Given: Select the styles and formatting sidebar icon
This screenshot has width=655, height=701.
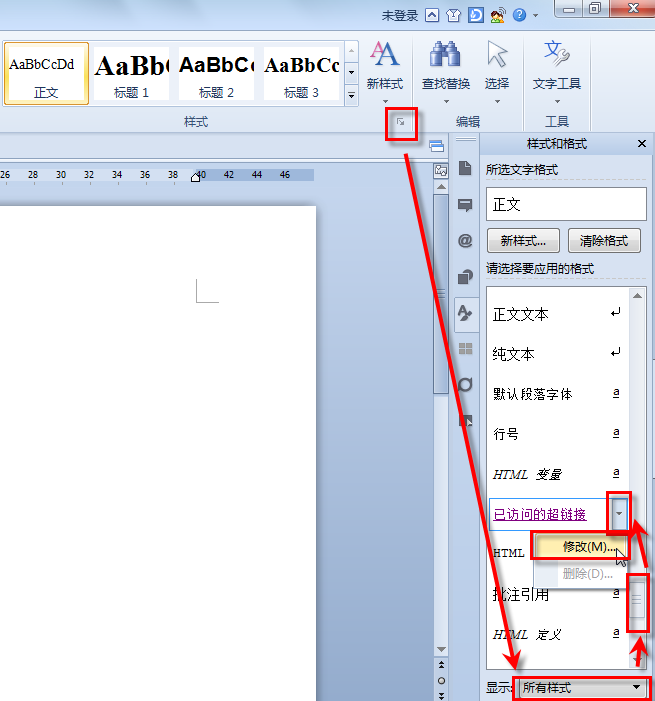Looking at the screenshot, I should pos(465,313).
